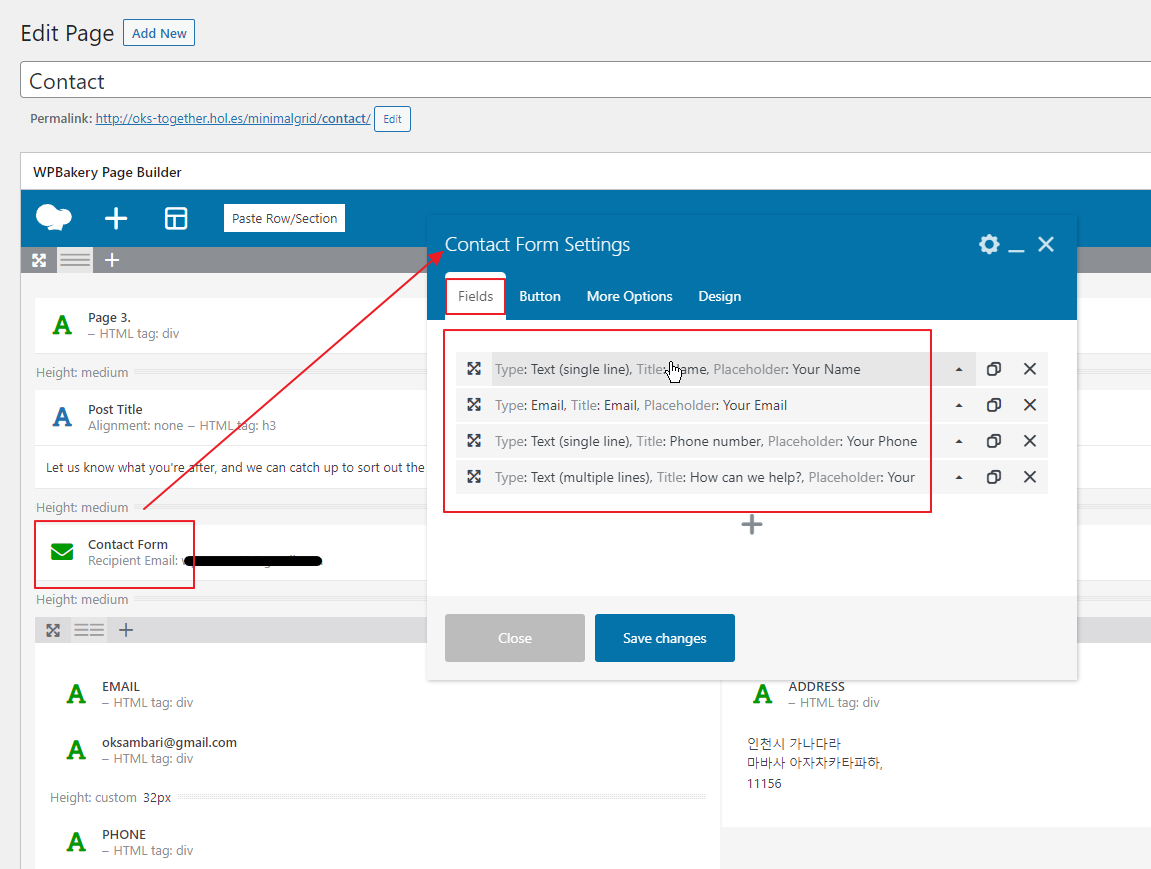Open the More Options tab
The width and height of the screenshot is (1151, 869).
point(629,296)
